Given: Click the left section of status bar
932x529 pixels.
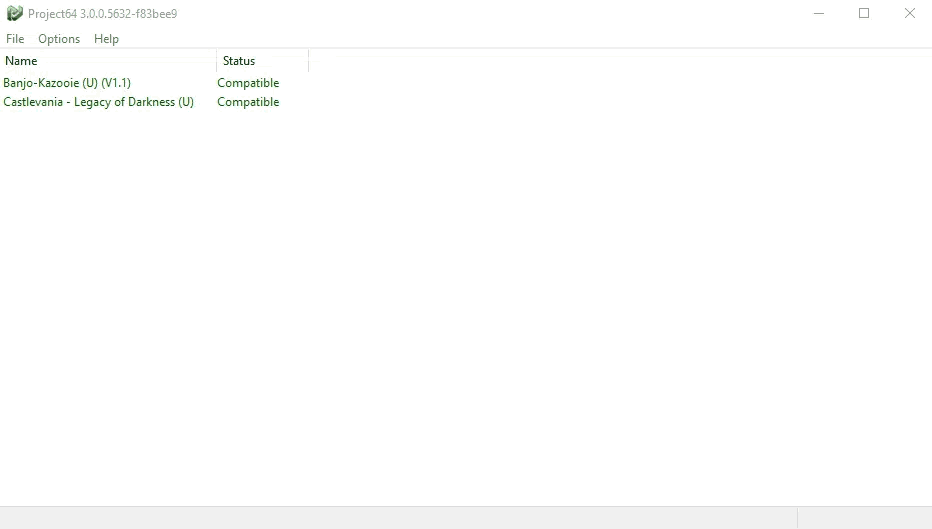Looking at the screenshot, I should (400, 517).
